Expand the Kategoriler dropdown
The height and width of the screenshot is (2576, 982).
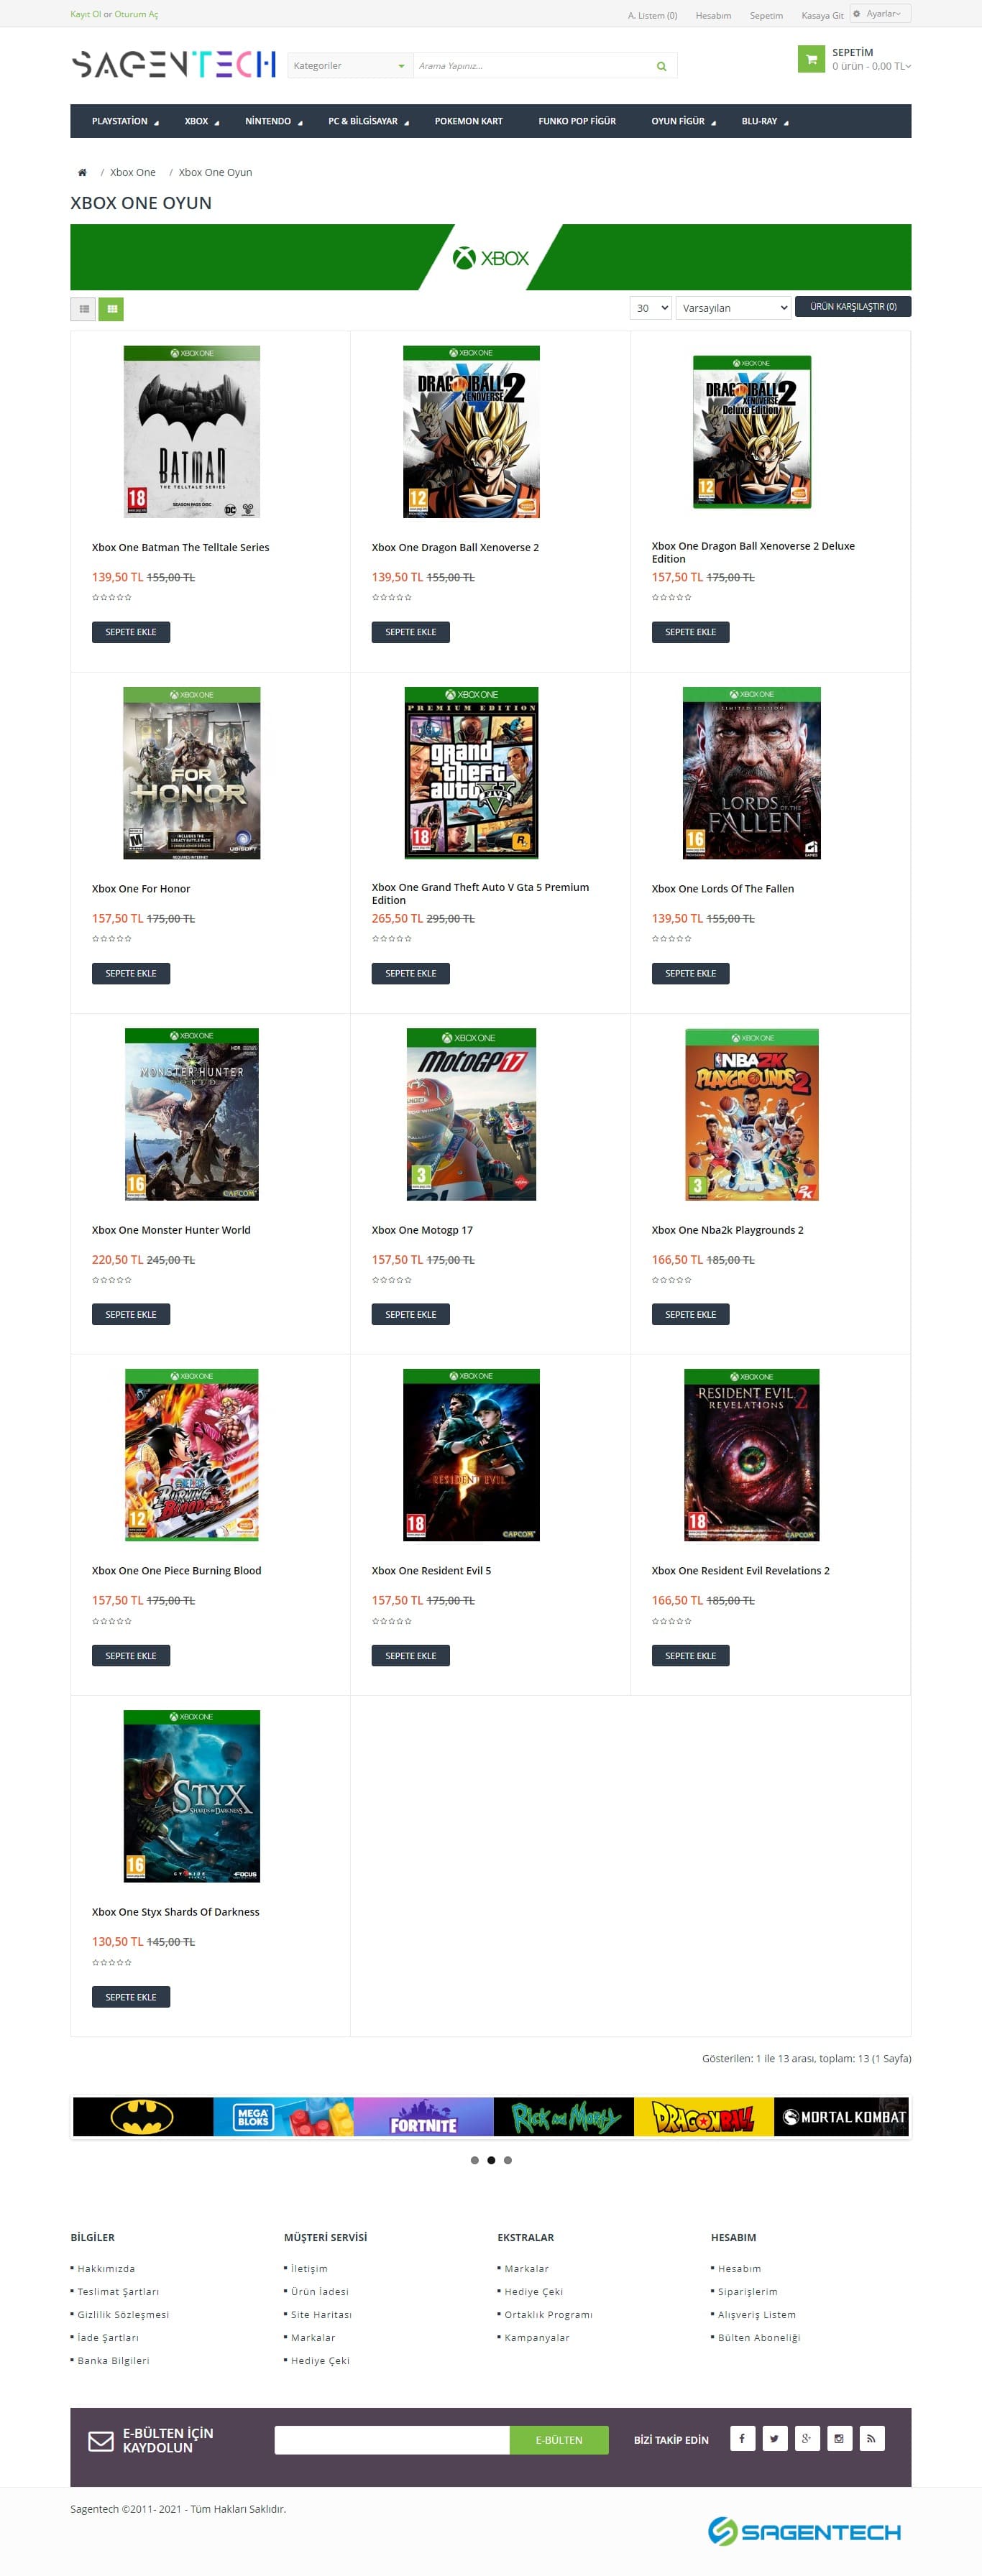[350, 66]
